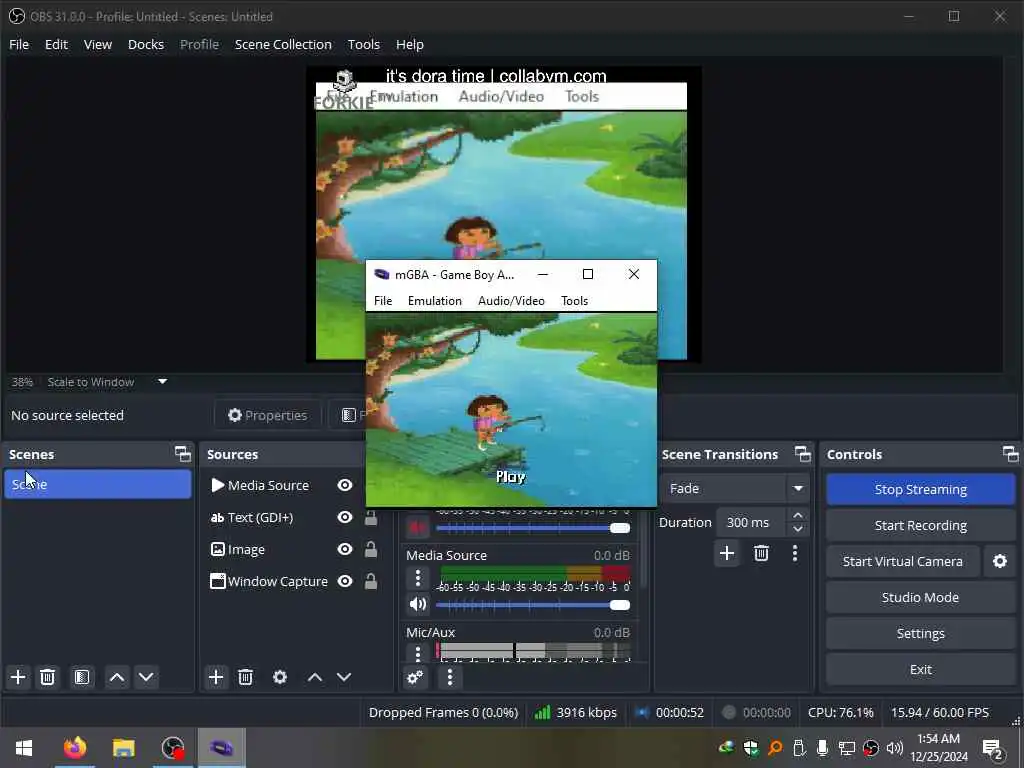Add a new source with plus icon
This screenshot has width=1024, height=768.
216,677
